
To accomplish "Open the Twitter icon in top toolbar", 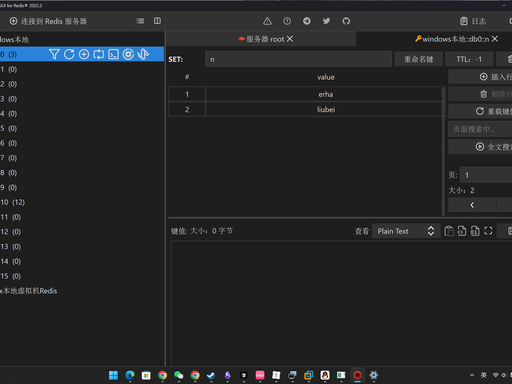I will (326, 21).
